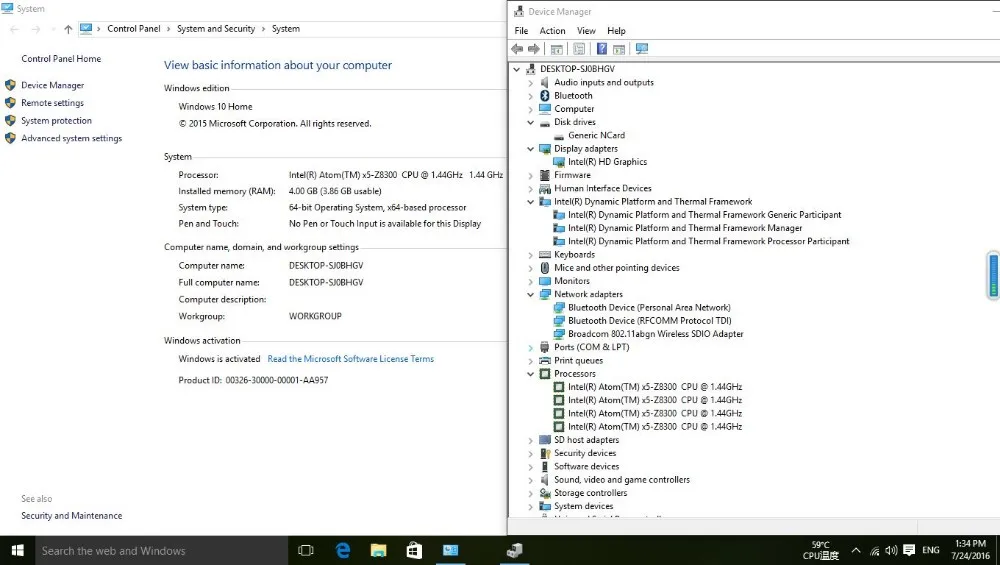This screenshot has height=565, width=1000.
Task: Open Device Manager link in System sidebar
Action: pyautogui.click(x=52, y=85)
